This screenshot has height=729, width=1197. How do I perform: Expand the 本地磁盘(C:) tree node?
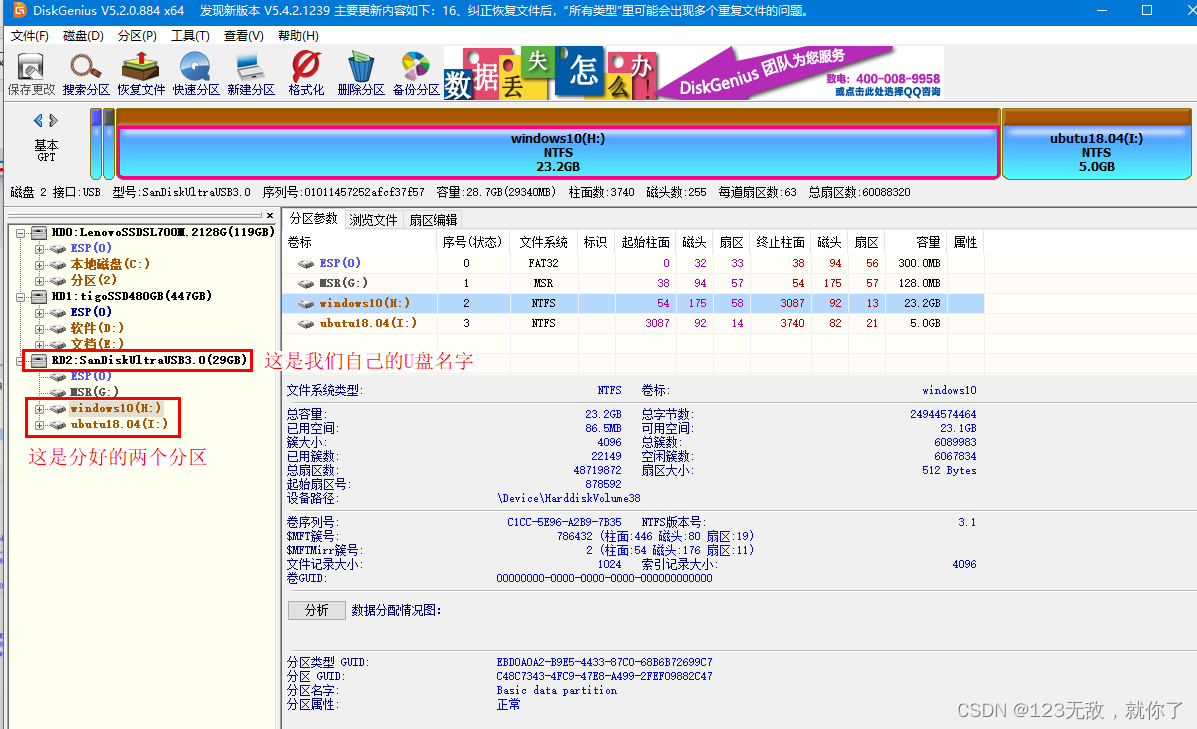pos(39,266)
